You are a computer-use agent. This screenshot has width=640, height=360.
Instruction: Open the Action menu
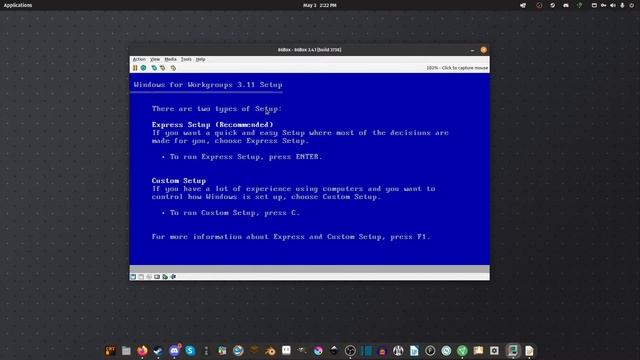139,59
